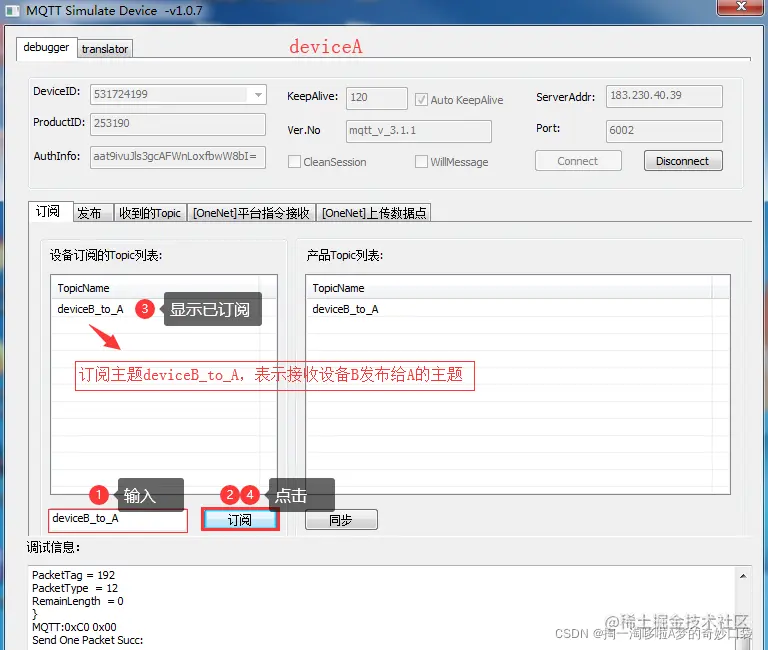Image resolution: width=768 pixels, height=650 pixels.
Task: Click the 'PacketType = 12' log line
Action: 75,588
